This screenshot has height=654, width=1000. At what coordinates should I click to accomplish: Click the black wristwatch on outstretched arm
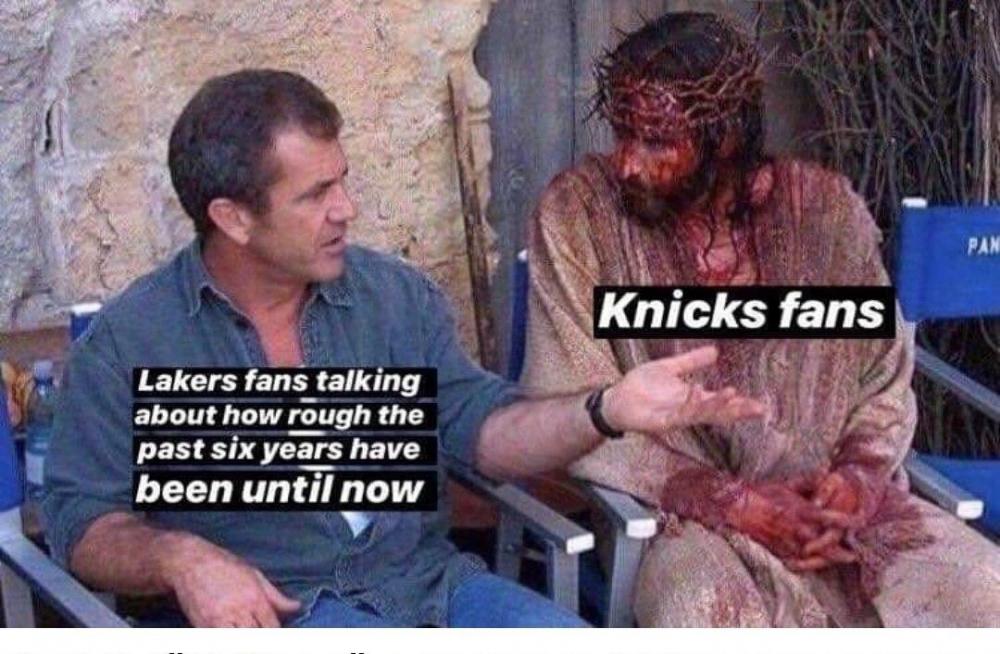tap(601, 413)
